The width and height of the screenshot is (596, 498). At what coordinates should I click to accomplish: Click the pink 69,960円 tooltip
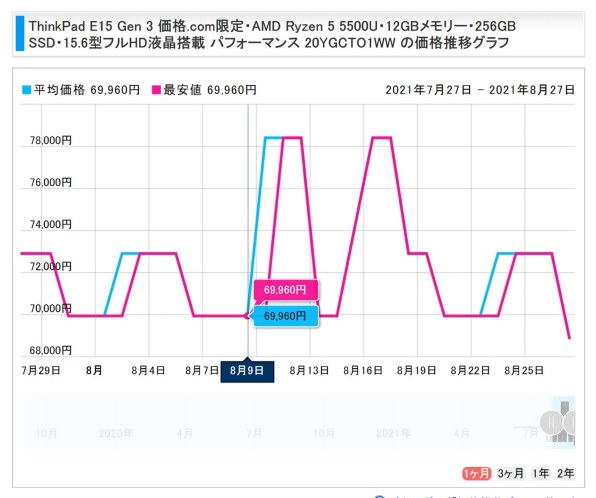(x=285, y=290)
